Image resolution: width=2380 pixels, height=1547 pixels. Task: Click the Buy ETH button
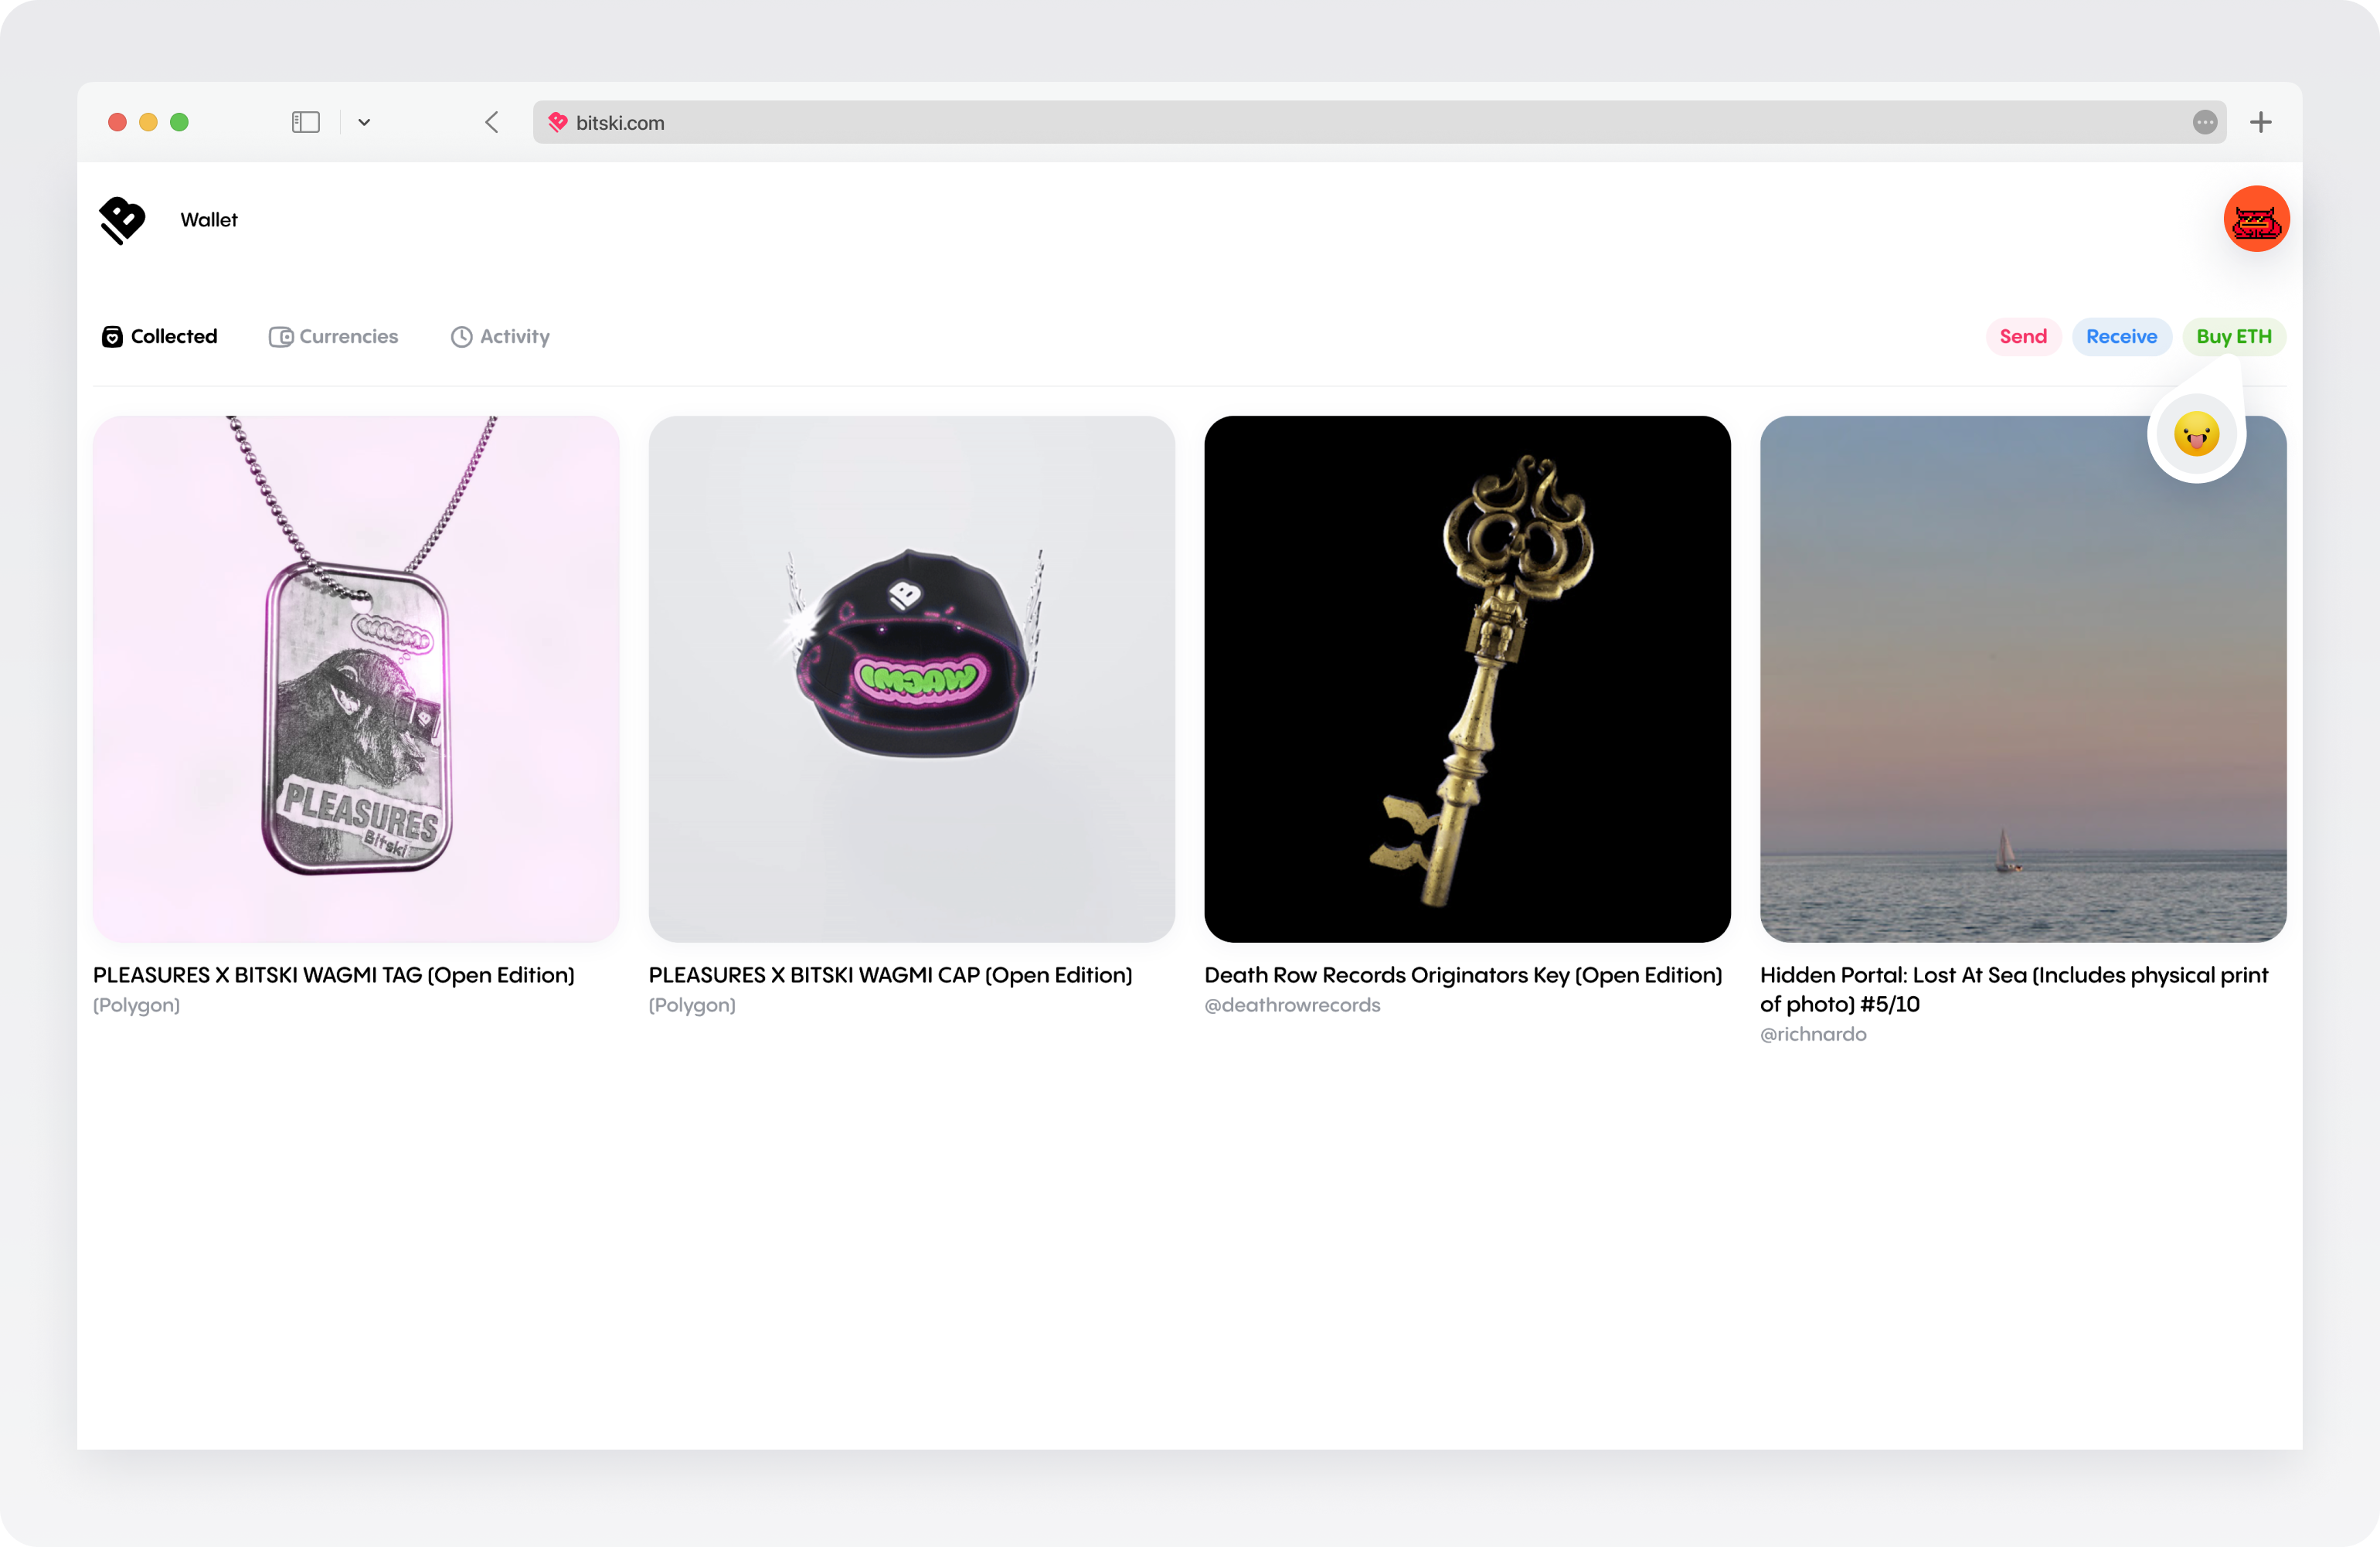[2233, 337]
